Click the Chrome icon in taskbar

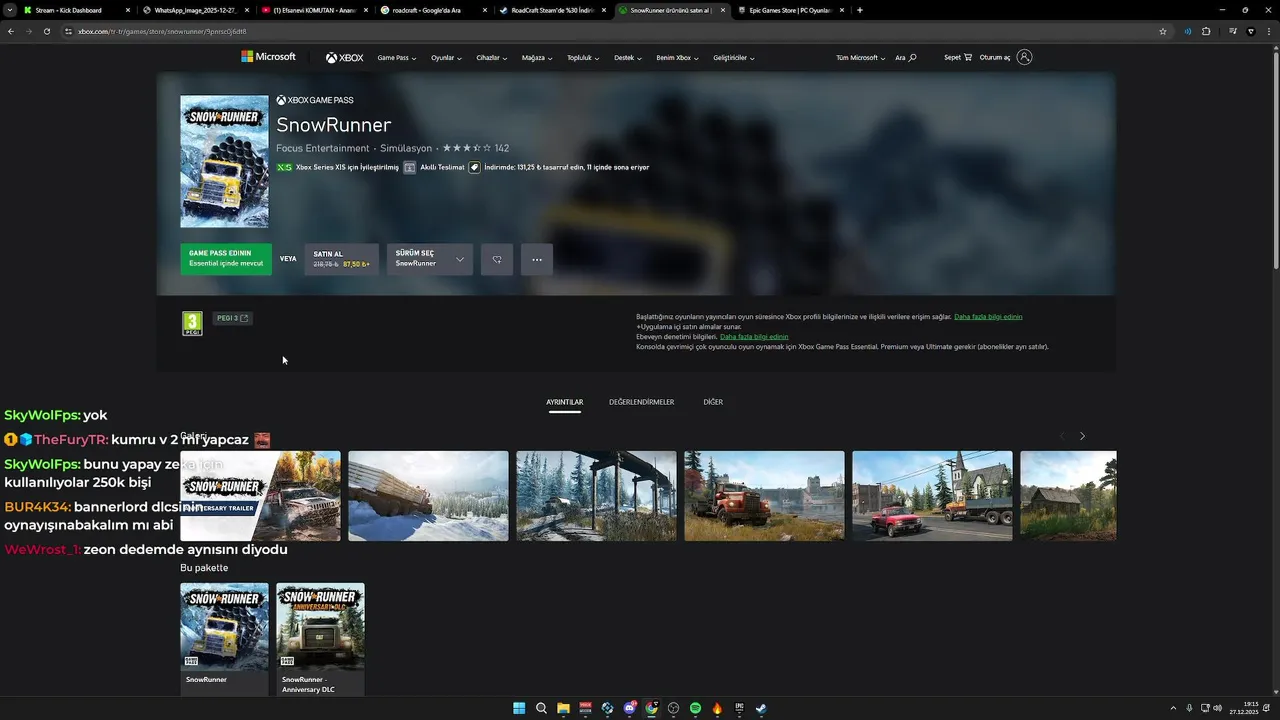(651, 708)
